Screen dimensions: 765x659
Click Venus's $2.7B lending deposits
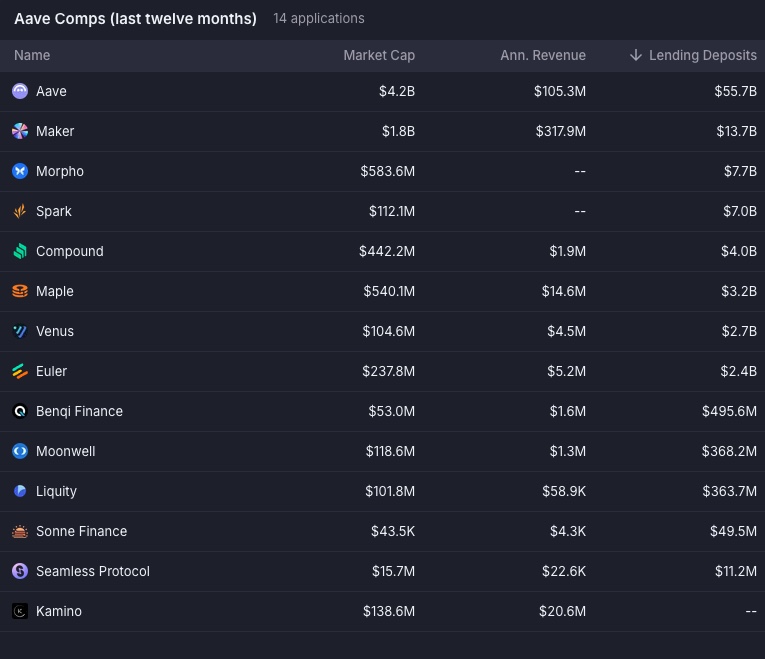739,331
